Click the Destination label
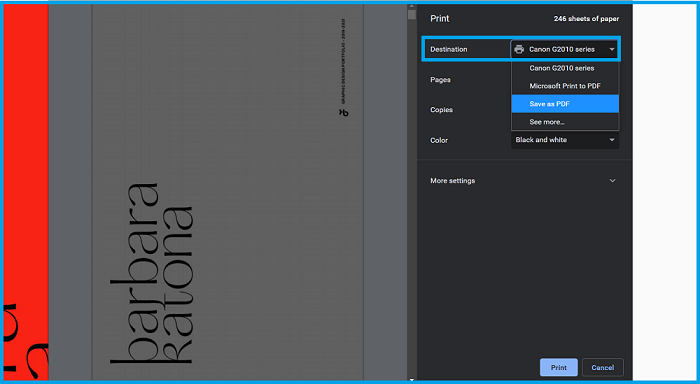 coord(449,49)
